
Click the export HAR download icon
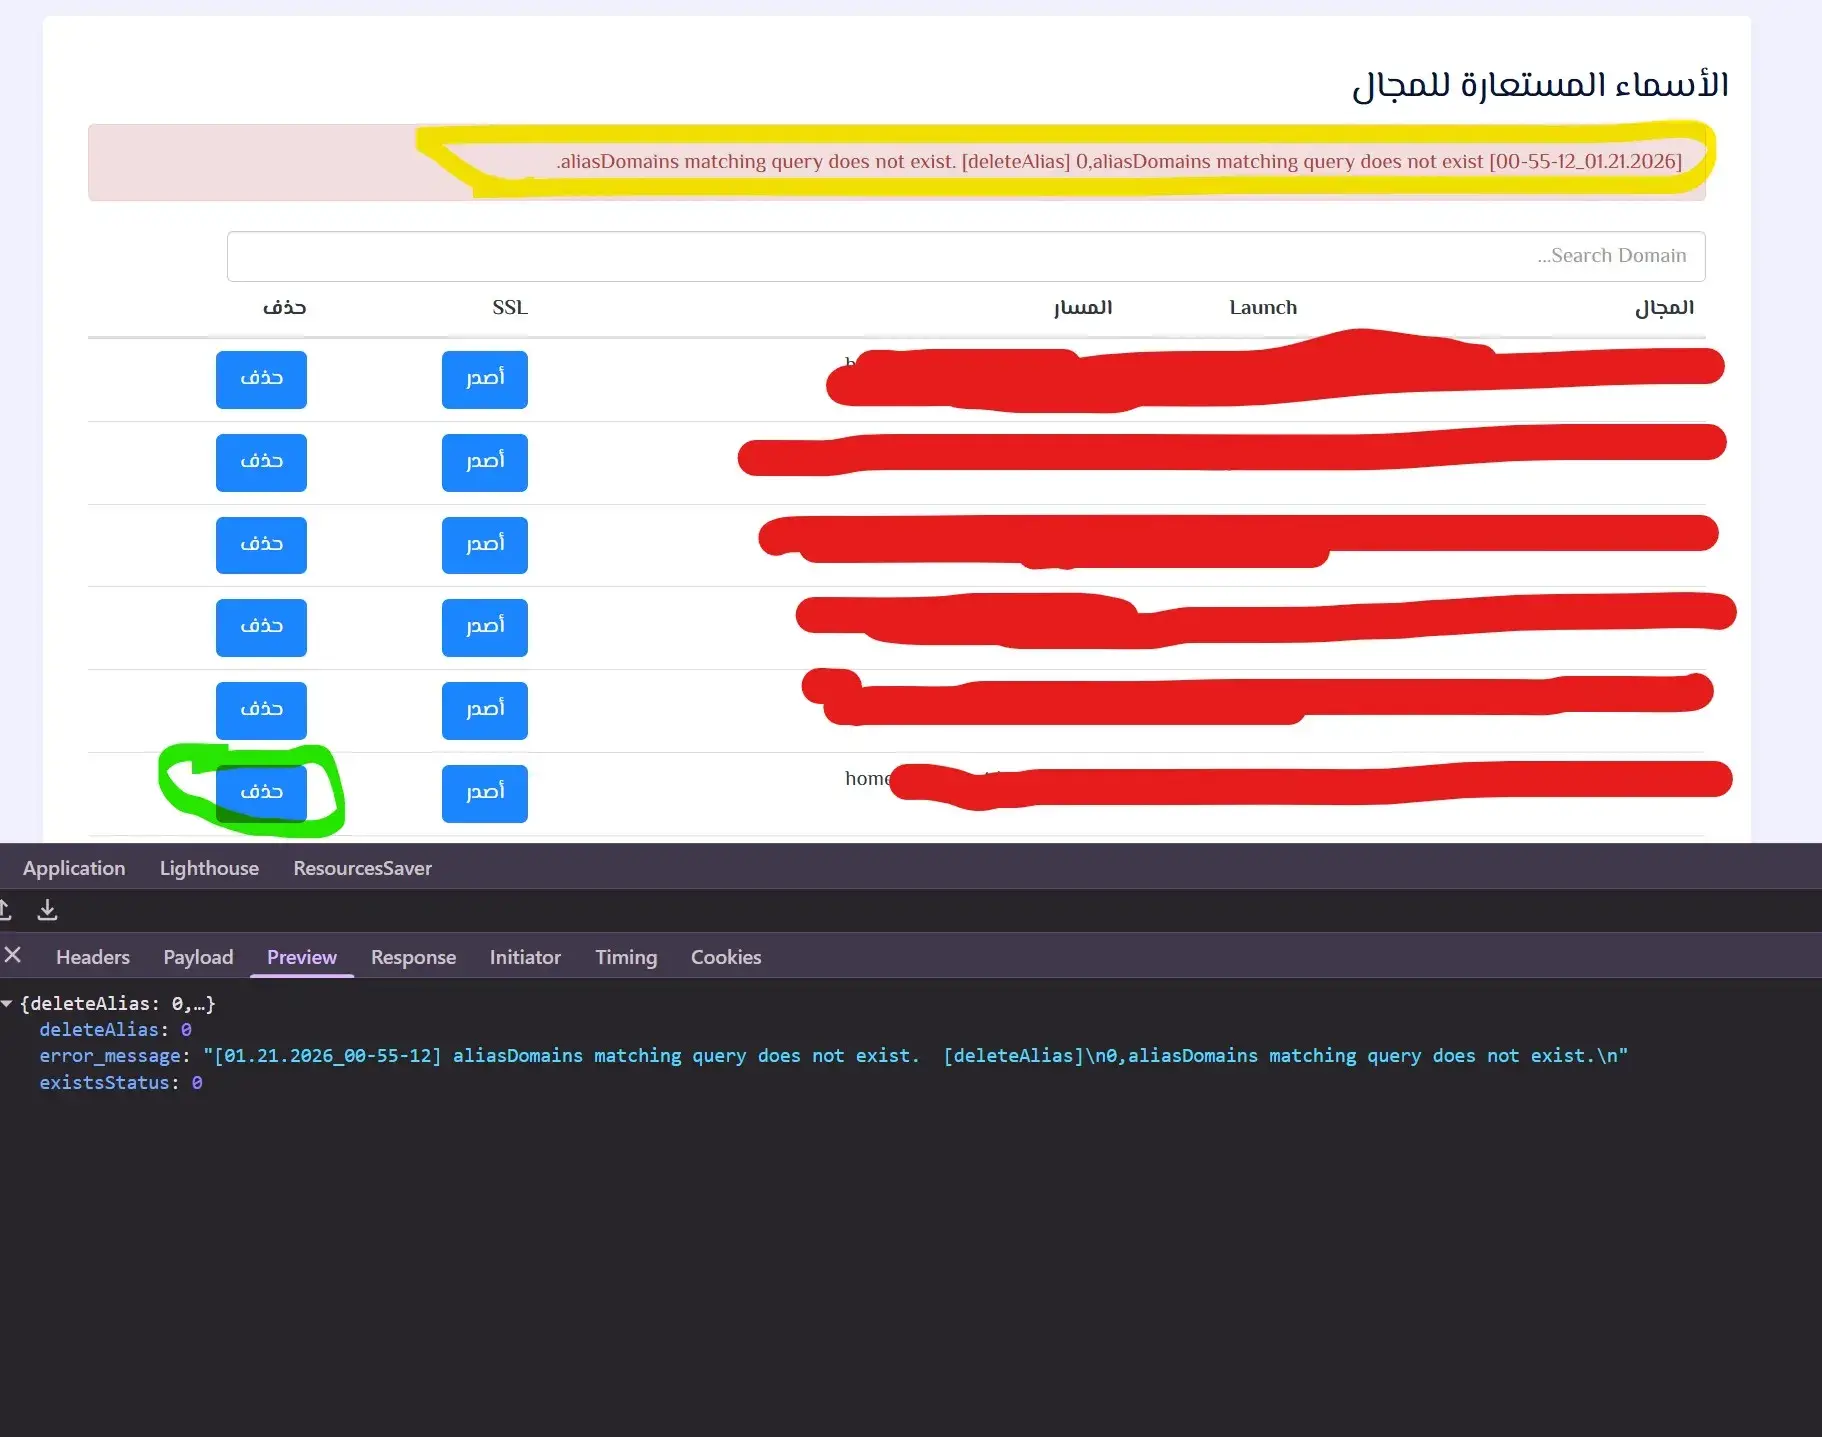(x=47, y=910)
